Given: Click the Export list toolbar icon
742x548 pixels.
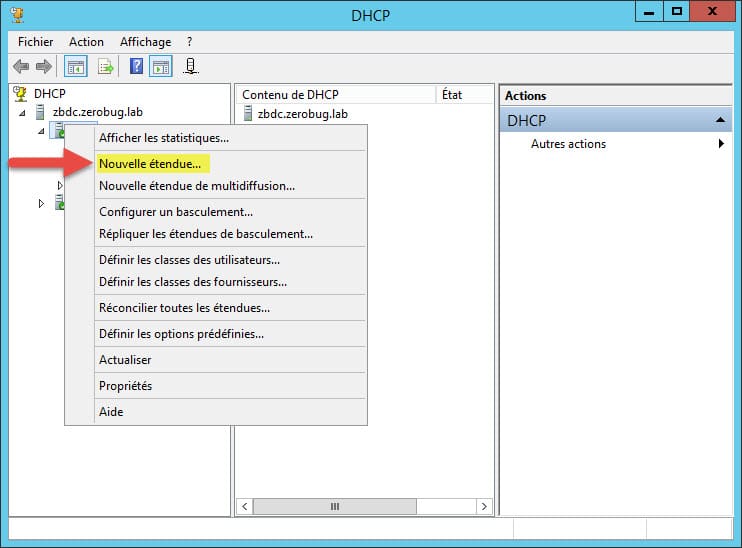Looking at the screenshot, I should (106, 67).
